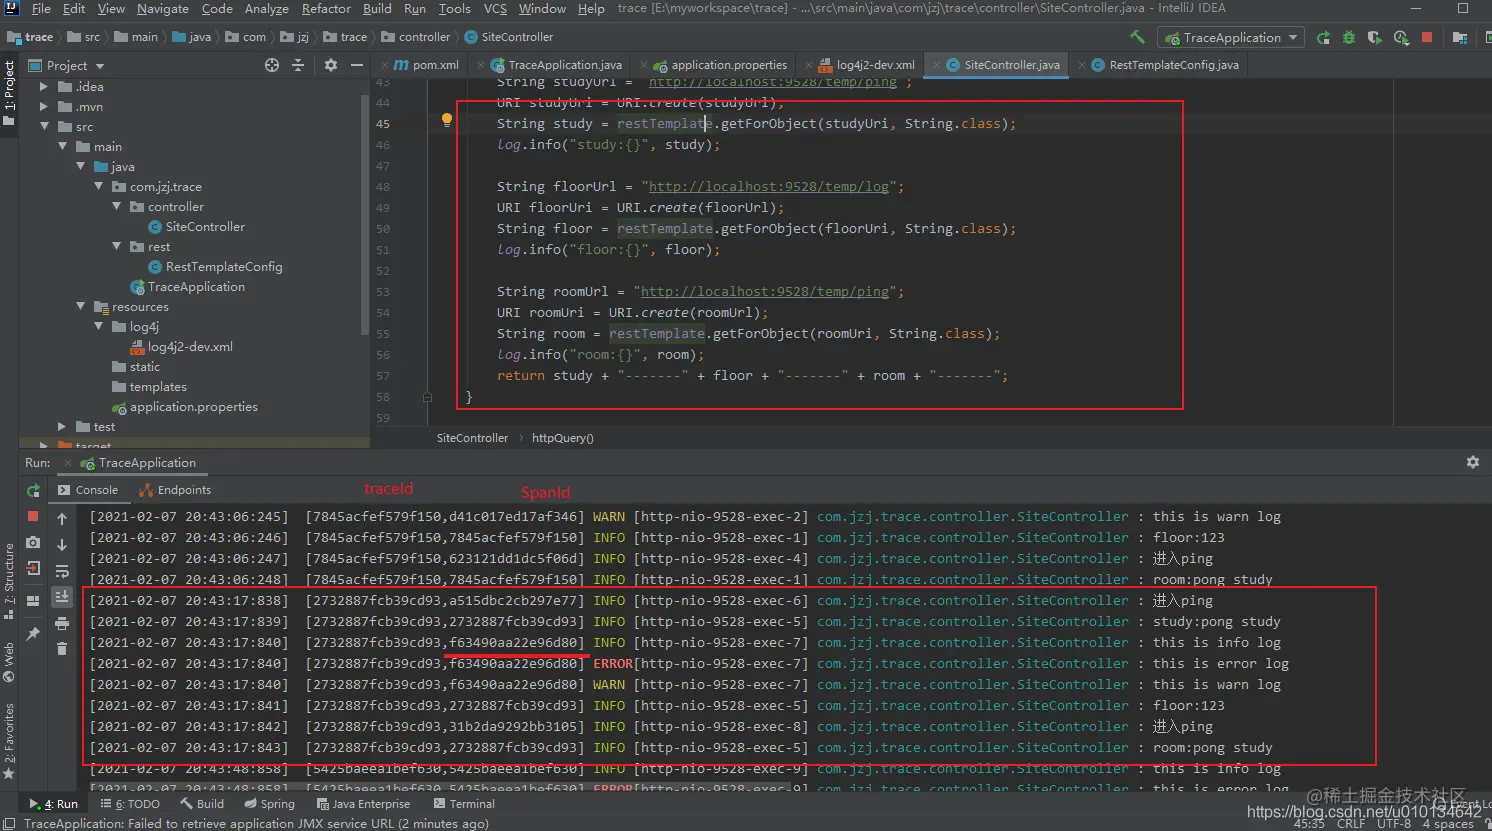Select the Console tab in Run panel
The image size is (1492, 831).
click(x=88, y=490)
